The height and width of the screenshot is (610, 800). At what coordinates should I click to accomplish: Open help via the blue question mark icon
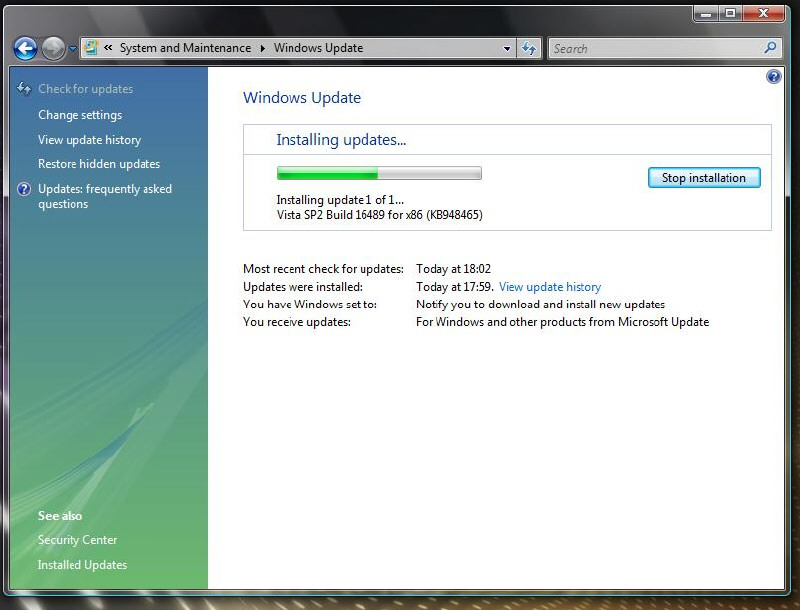773,77
